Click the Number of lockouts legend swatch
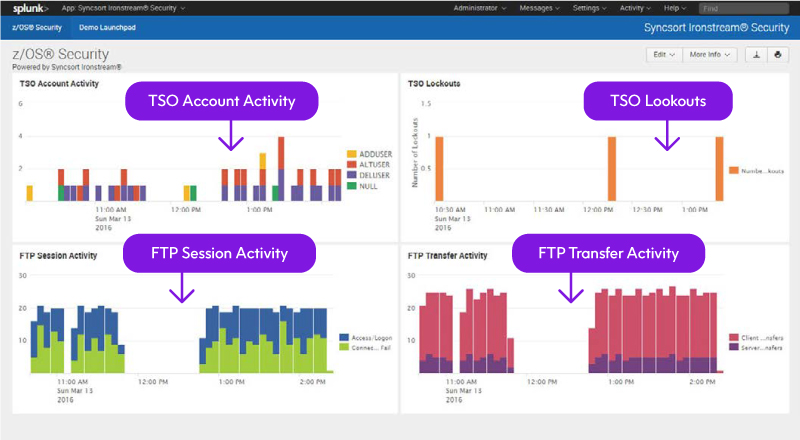800x440 pixels. click(x=734, y=170)
